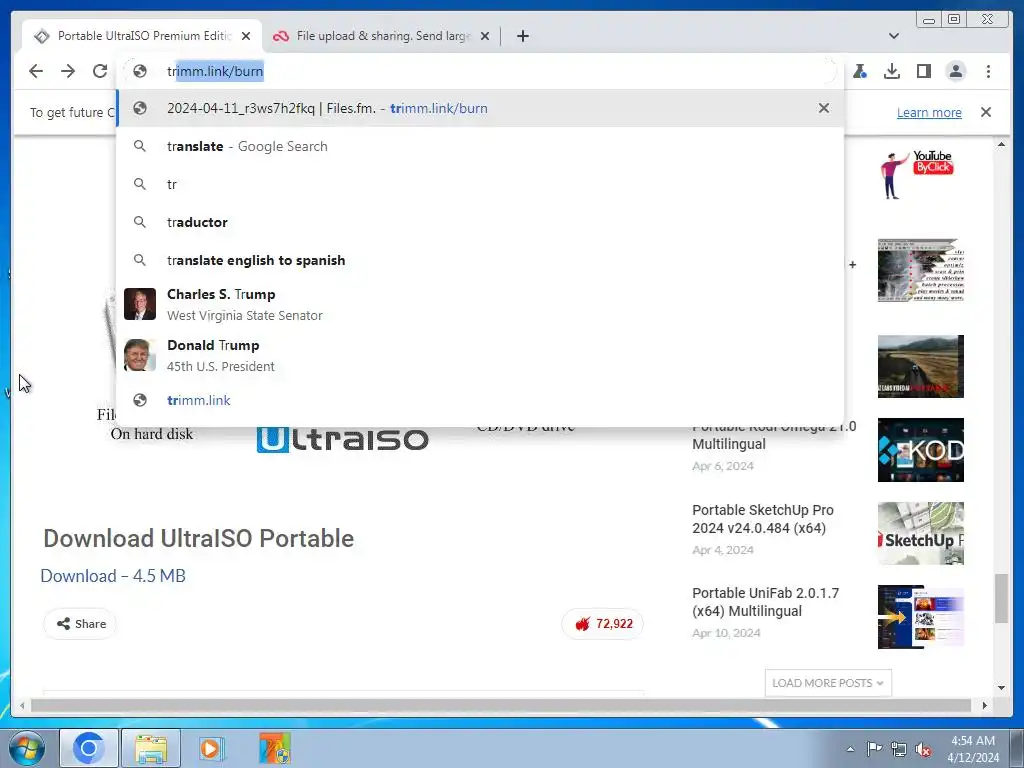Click the network tray icon
This screenshot has width=1024, height=768.
point(899,749)
